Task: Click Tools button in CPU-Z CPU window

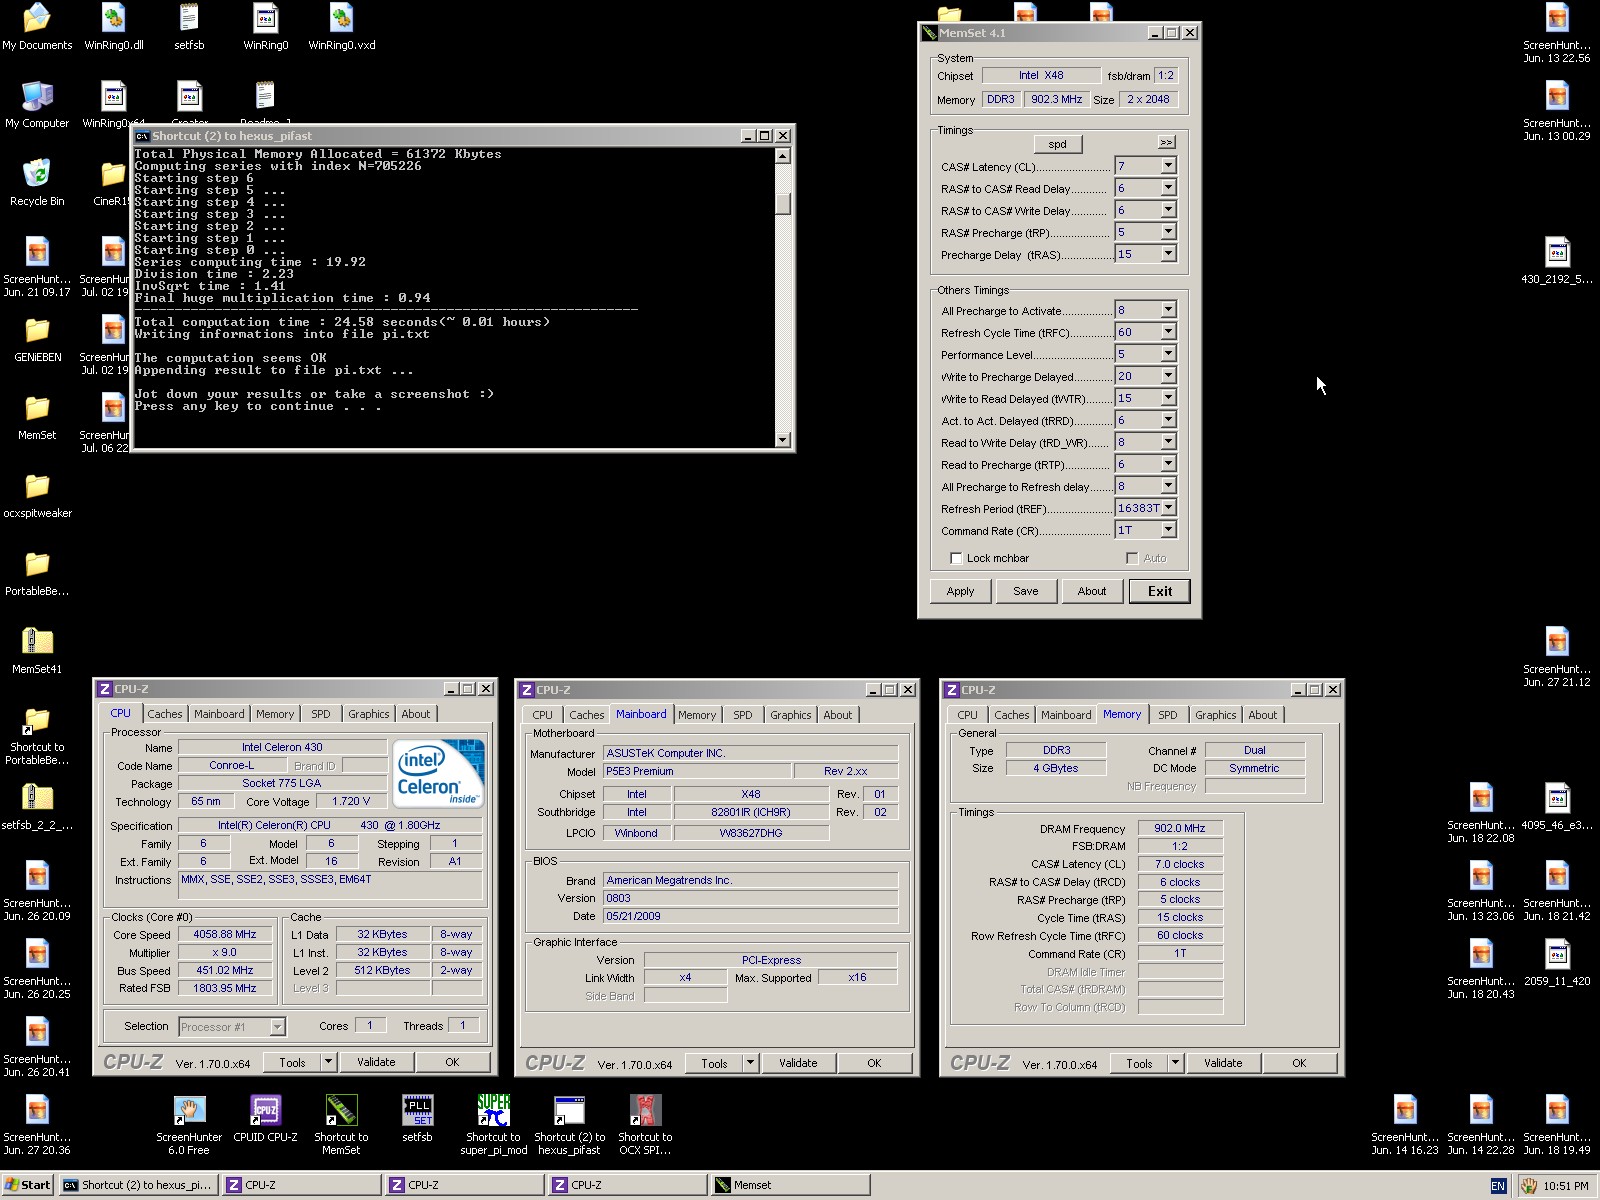Action: (293, 1062)
